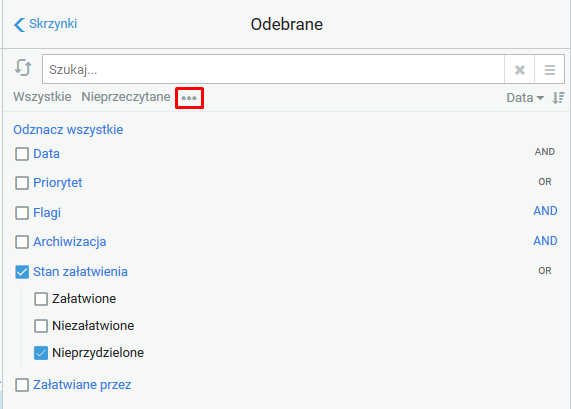Viewport: 571px width, 409px height.
Task: Click the Odebrane header title
Action: pos(287,24)
